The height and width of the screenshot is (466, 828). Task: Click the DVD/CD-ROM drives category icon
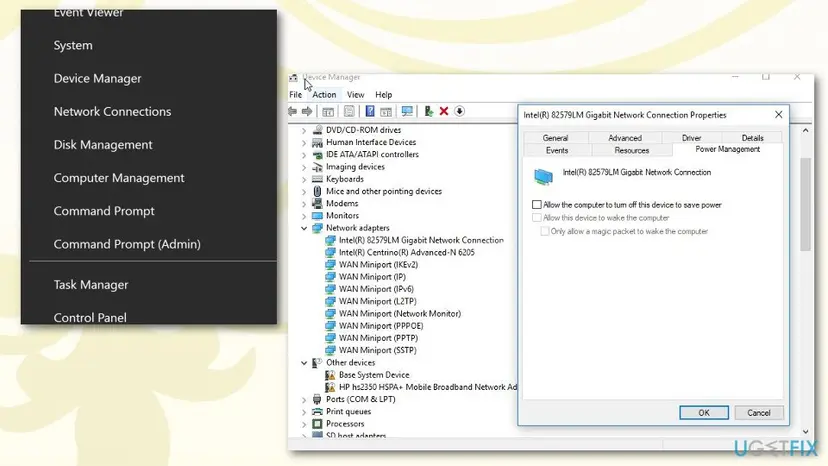click(317, 129)
